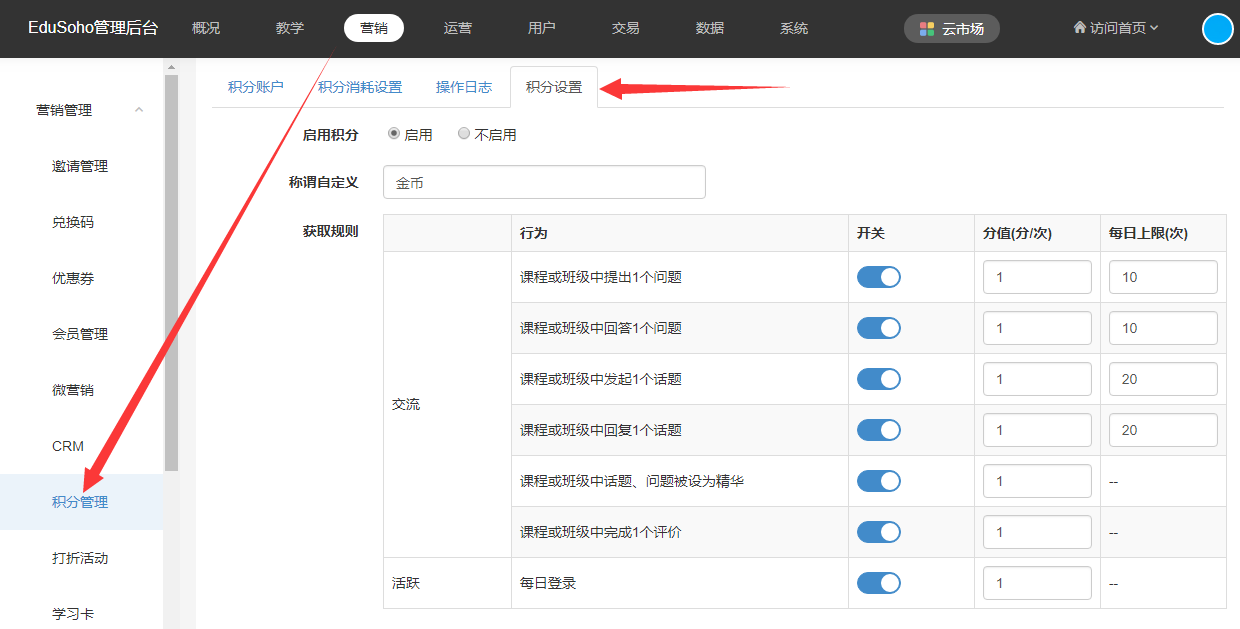This screenshot has width=1240, height=629.
Task: Open the 积分消耗设置 tab
Action: coord(360,87)
